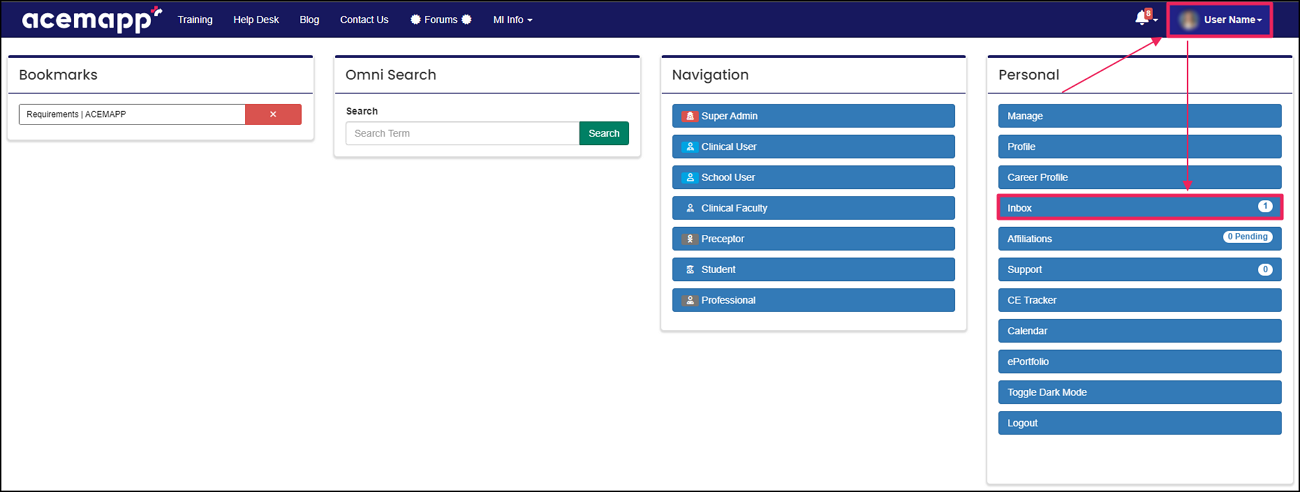Click the gear icon left of Forums
This screenshot has width=1300, height=492.
(x=416, y=19)
